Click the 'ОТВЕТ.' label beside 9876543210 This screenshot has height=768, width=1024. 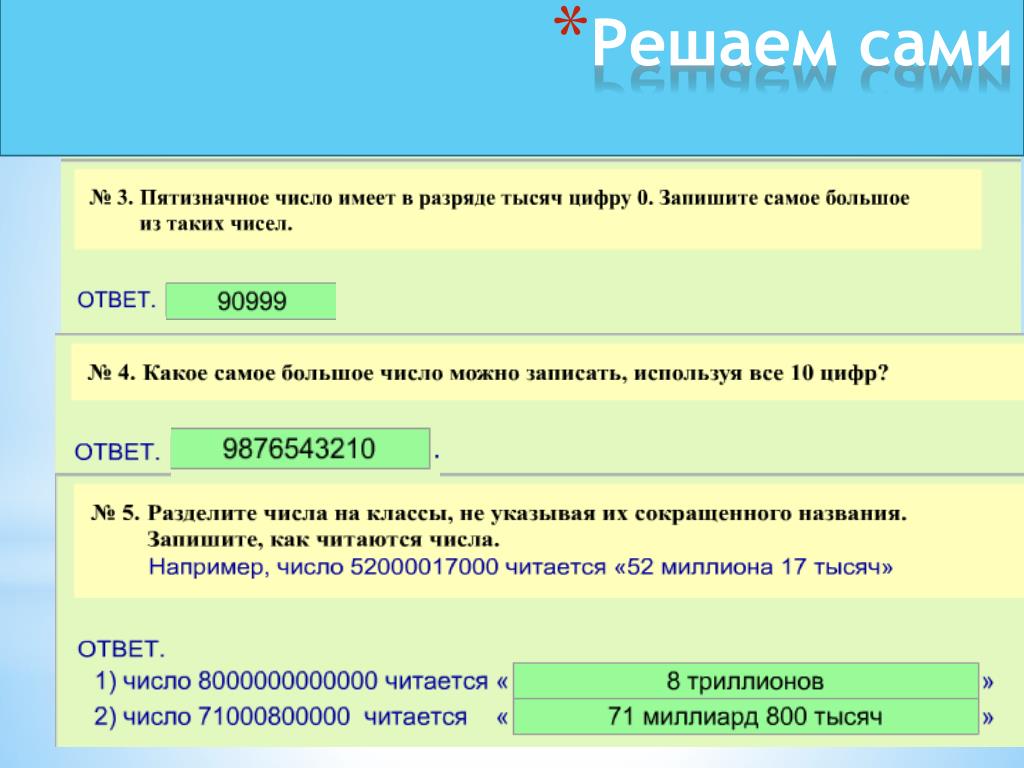pyautogui.click(x=117, y=451)
